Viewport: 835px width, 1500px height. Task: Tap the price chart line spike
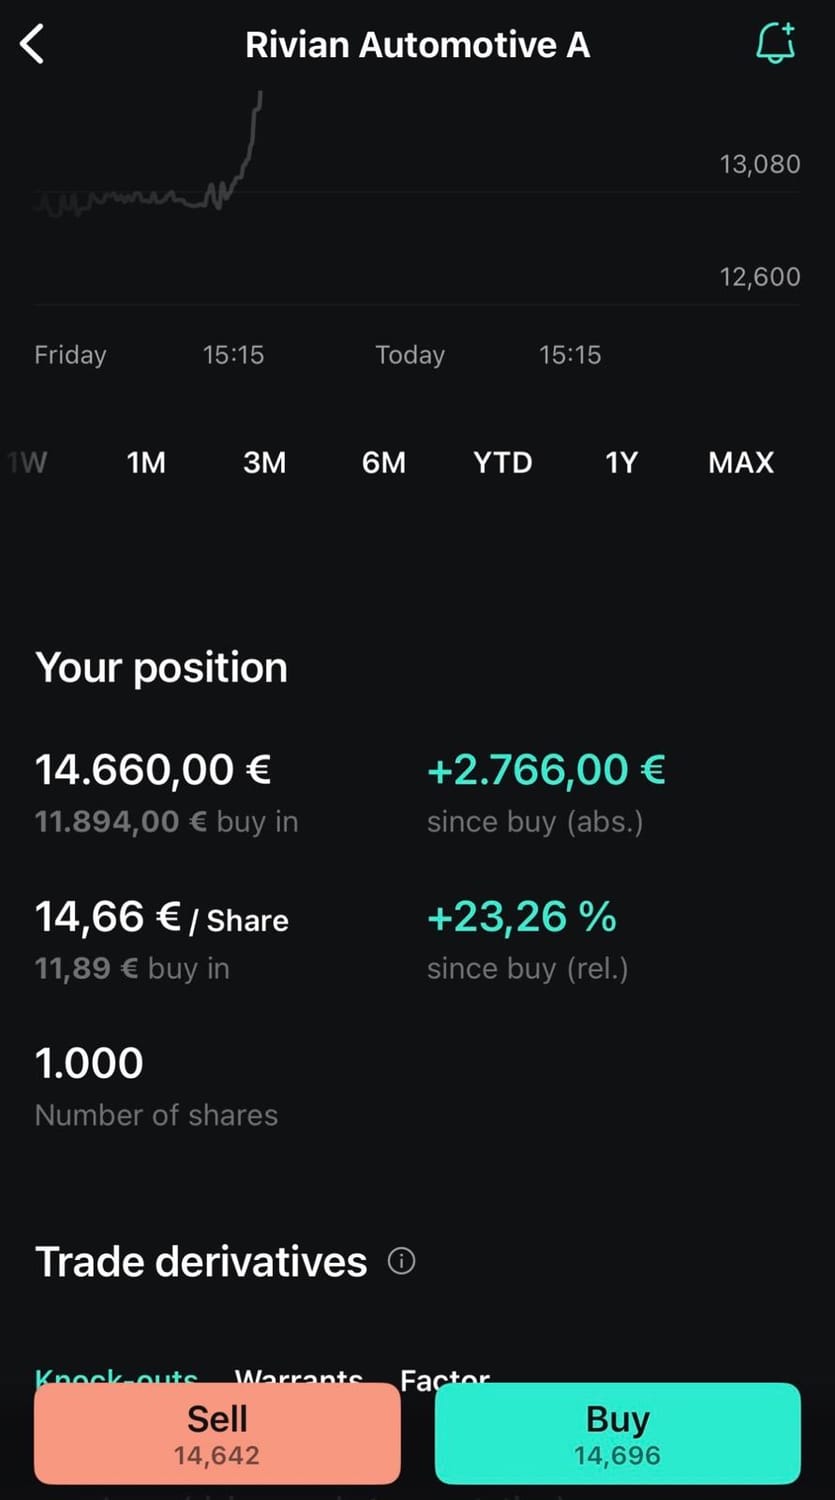click(248, 140)
